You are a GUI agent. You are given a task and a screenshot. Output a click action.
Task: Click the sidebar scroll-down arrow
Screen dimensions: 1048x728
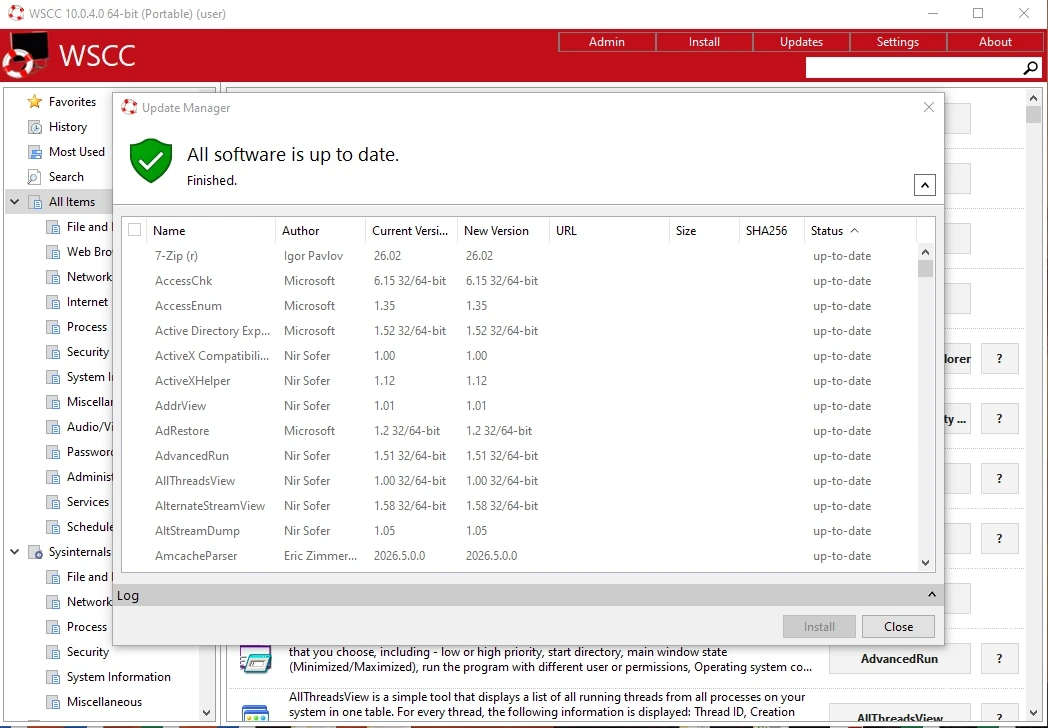tap(206, 713)
